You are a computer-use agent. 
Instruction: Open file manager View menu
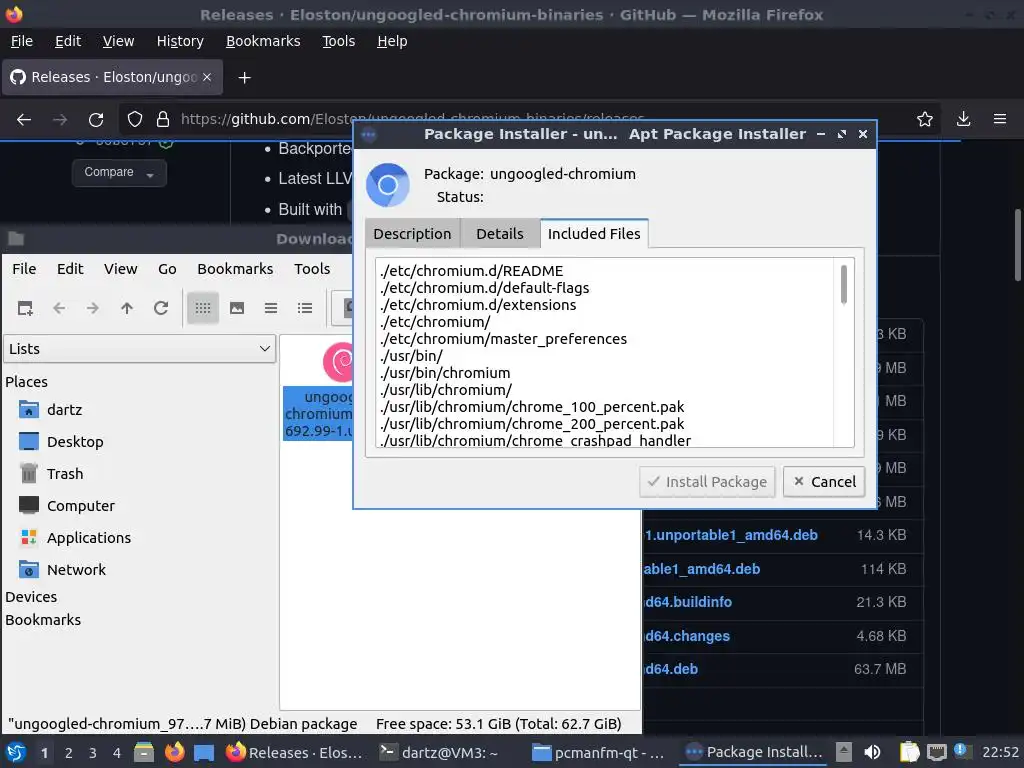click(x=120, y=269)
